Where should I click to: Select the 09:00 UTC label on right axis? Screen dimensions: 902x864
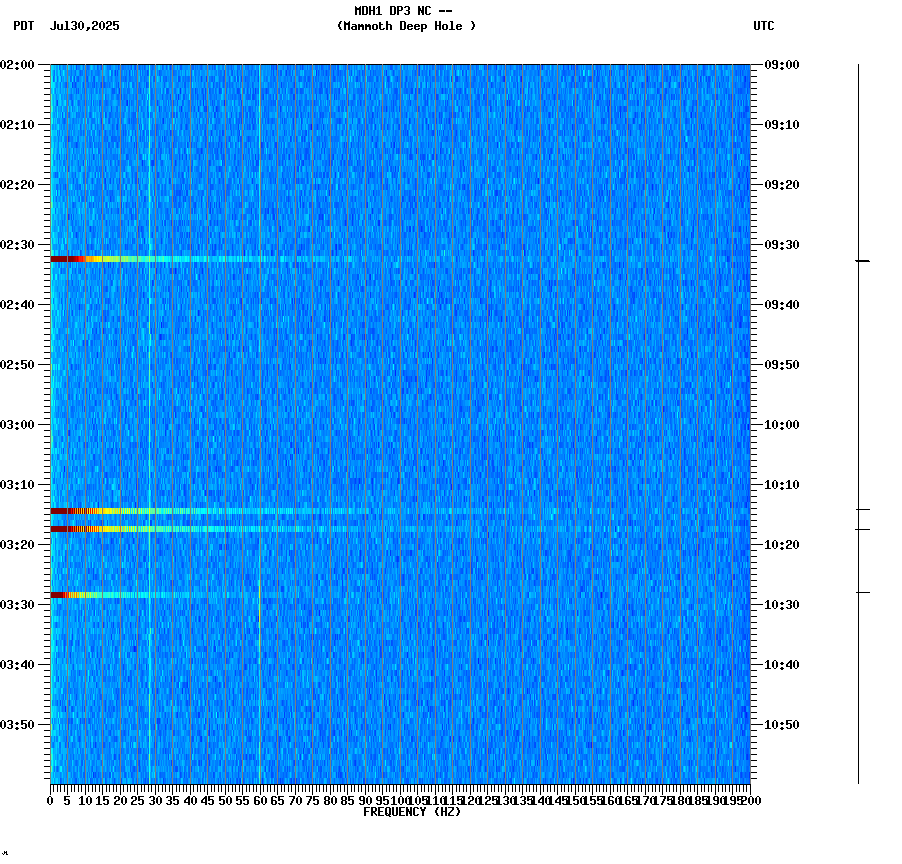pos(780,66)
